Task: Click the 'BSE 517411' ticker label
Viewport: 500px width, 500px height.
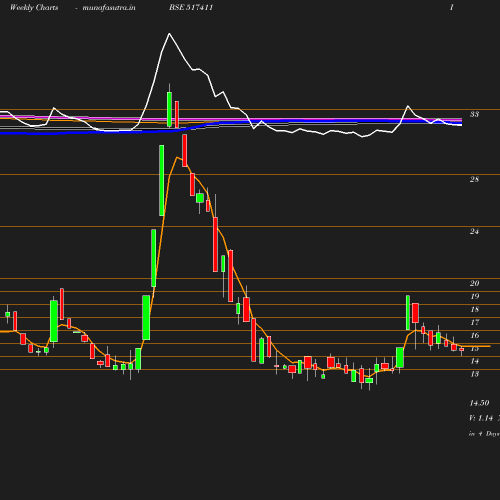Action: pos(191,8)
